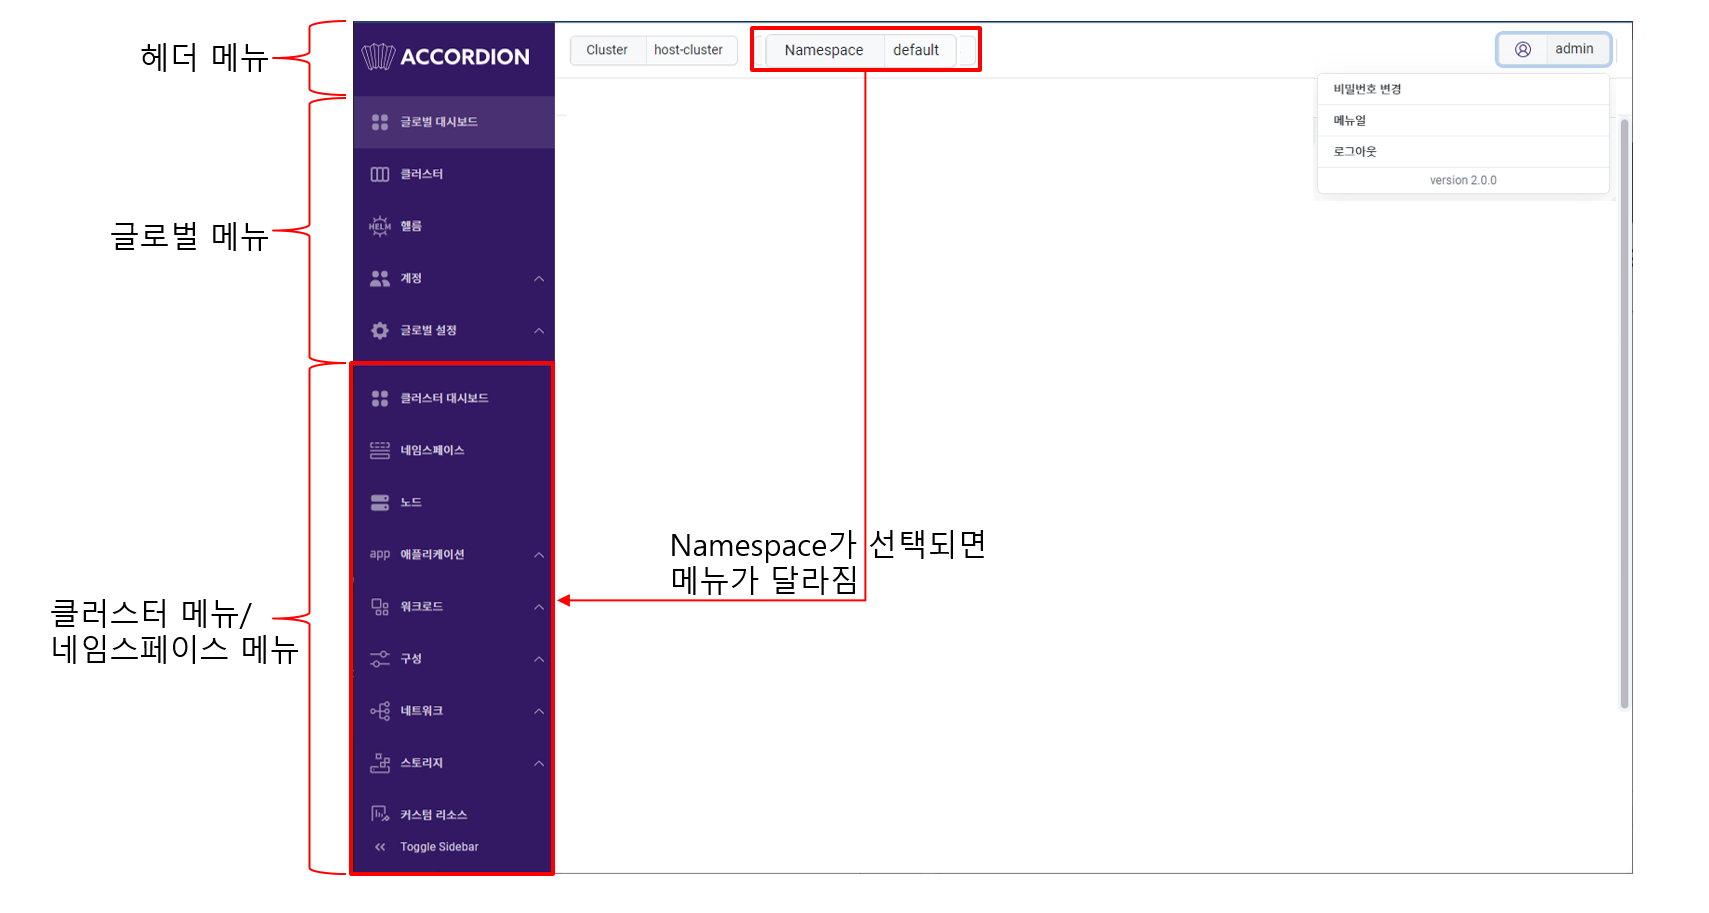Open the 노드 menu label
This screenshot has width=1709, height=913.
coord(411,502)
